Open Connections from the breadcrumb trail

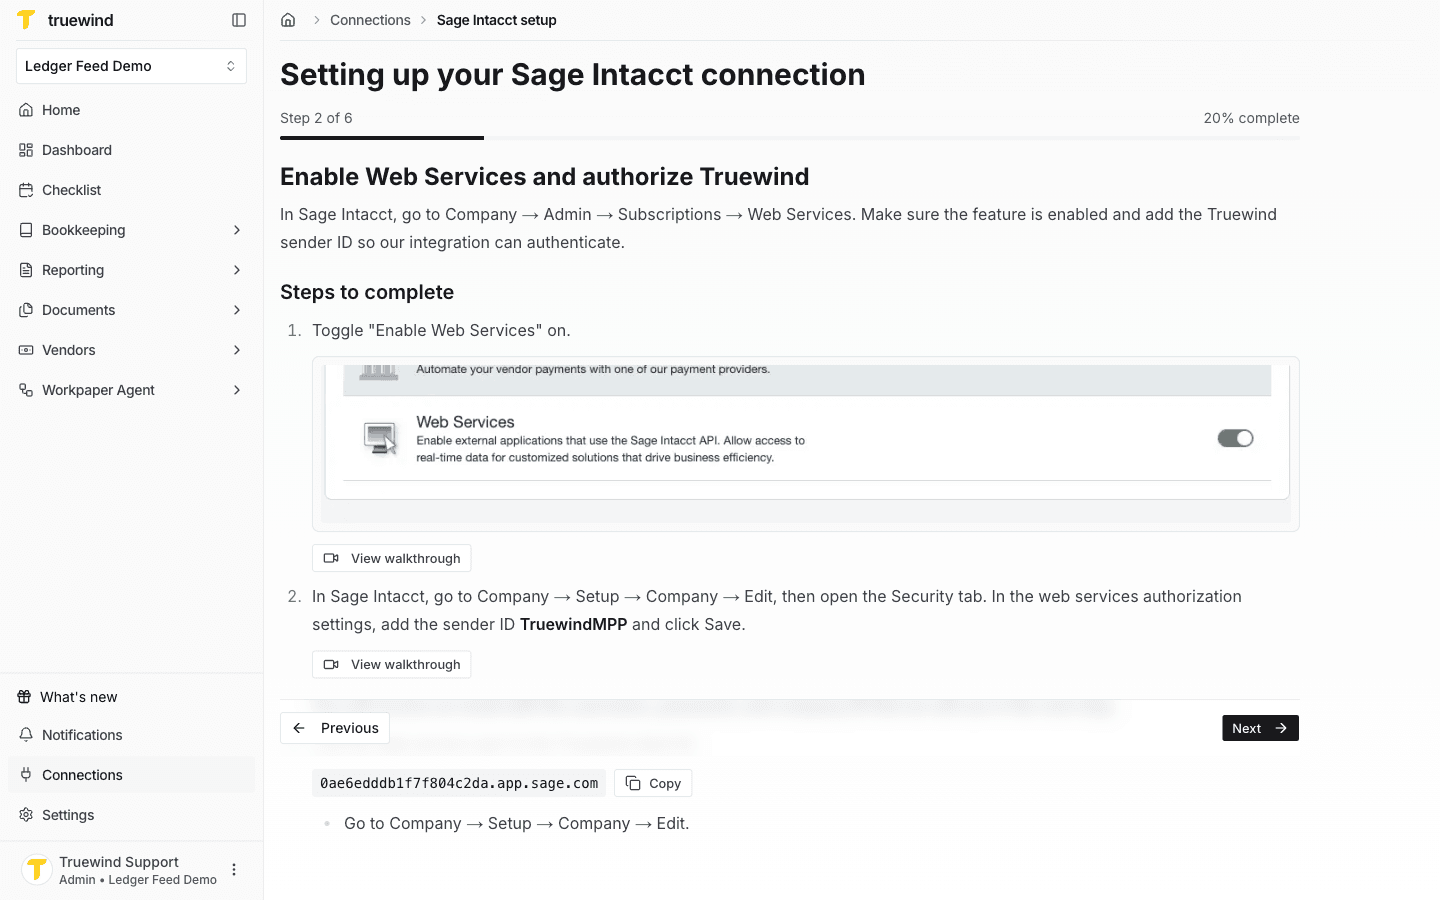pos(370,19)
